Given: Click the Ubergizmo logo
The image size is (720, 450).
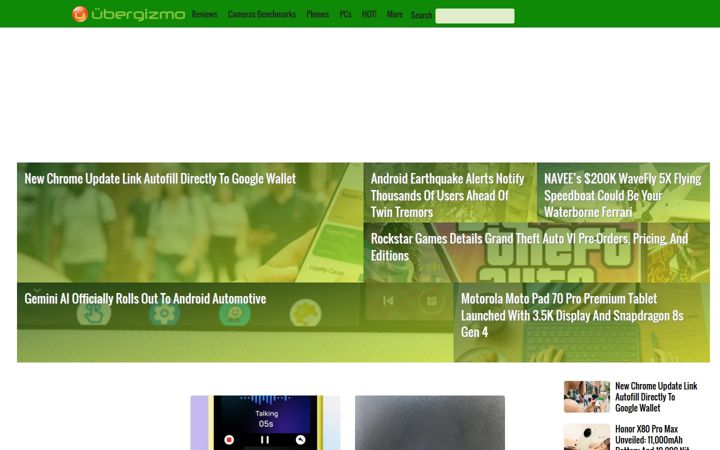Looking at the screenshot, I should click(129, 14).
